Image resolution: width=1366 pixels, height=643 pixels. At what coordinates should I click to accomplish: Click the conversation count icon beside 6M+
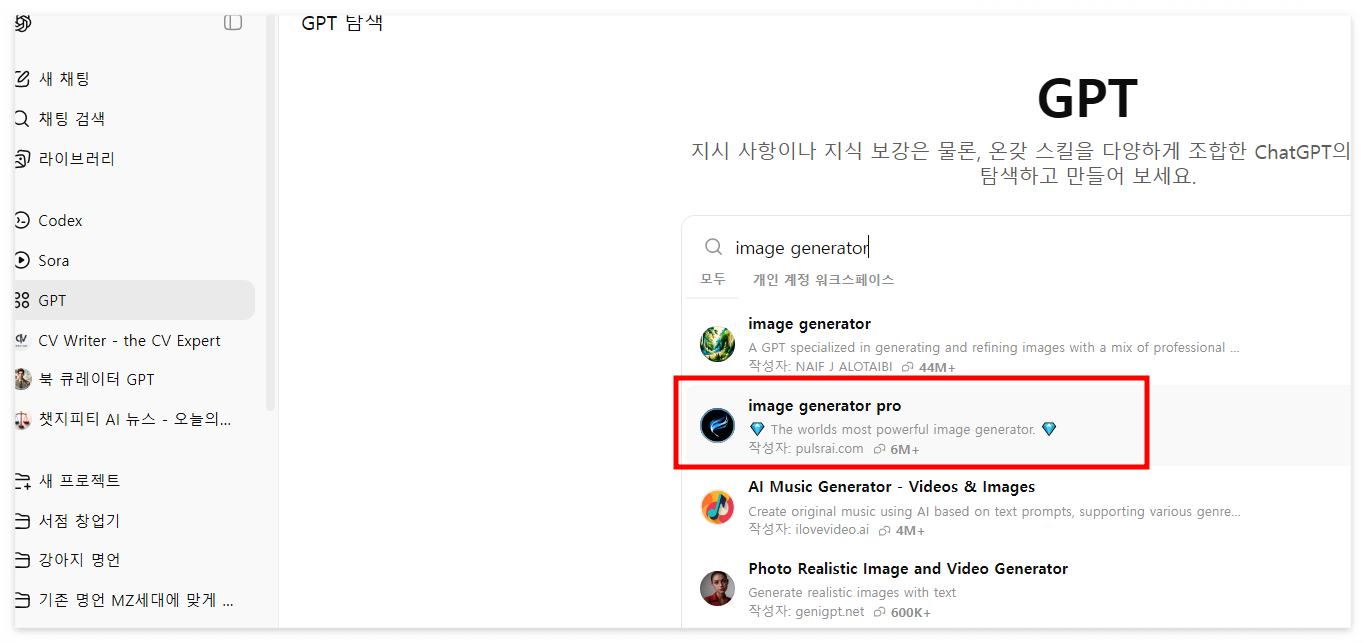(x=879, y=449)
